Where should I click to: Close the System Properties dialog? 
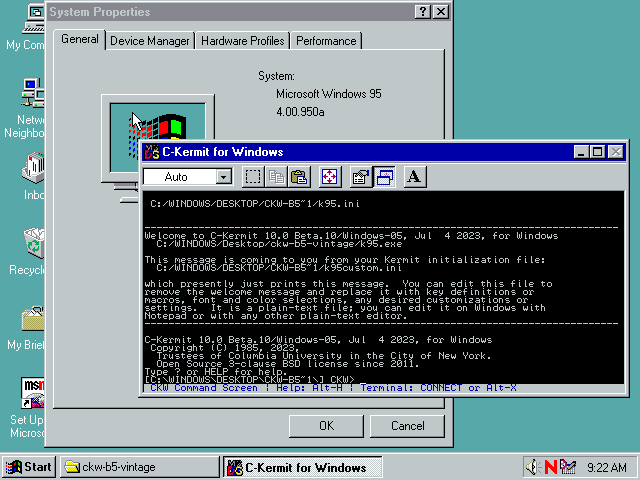point(441,12)
